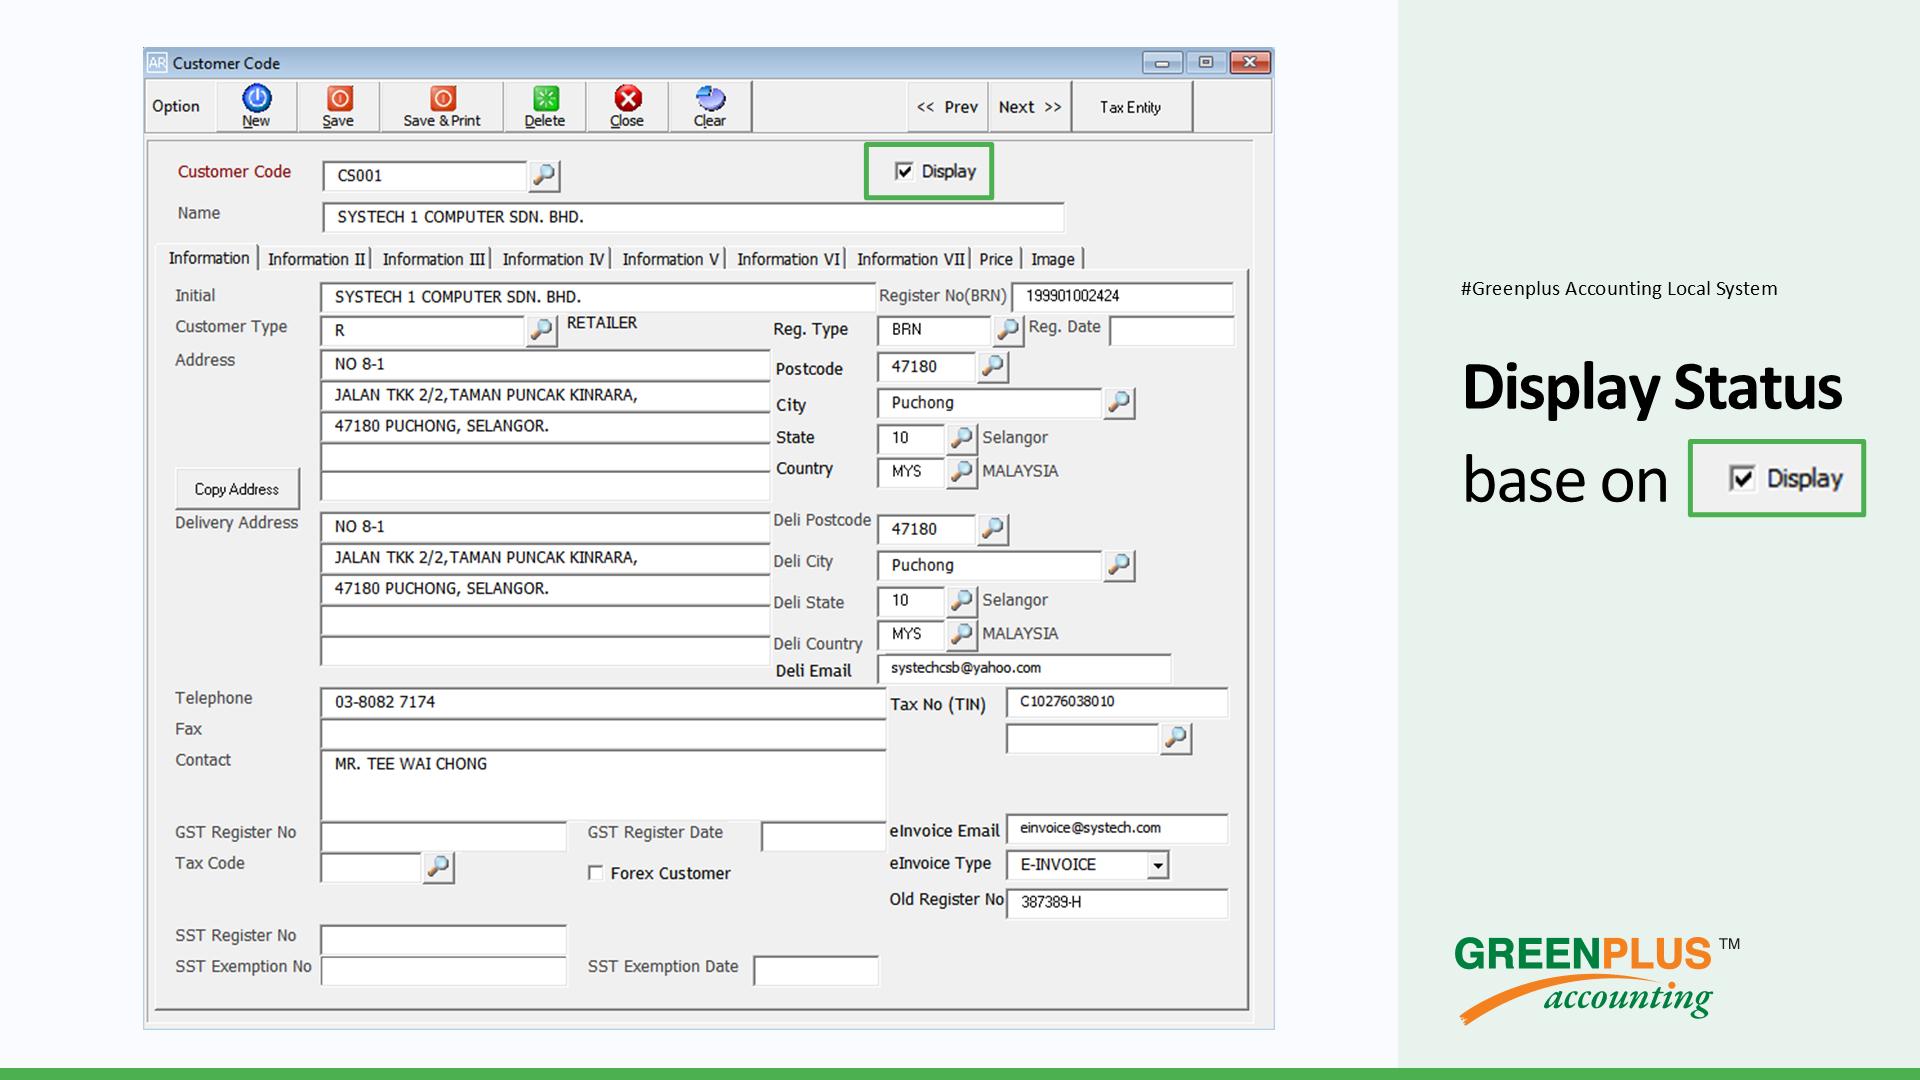Click the empty Fax input field
Viewport: 1920px width, 1080px height.
(x=603, y=735)
